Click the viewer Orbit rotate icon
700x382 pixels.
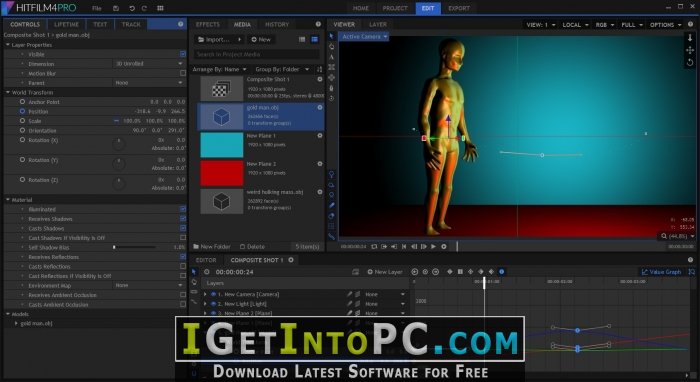click(690, 62)
